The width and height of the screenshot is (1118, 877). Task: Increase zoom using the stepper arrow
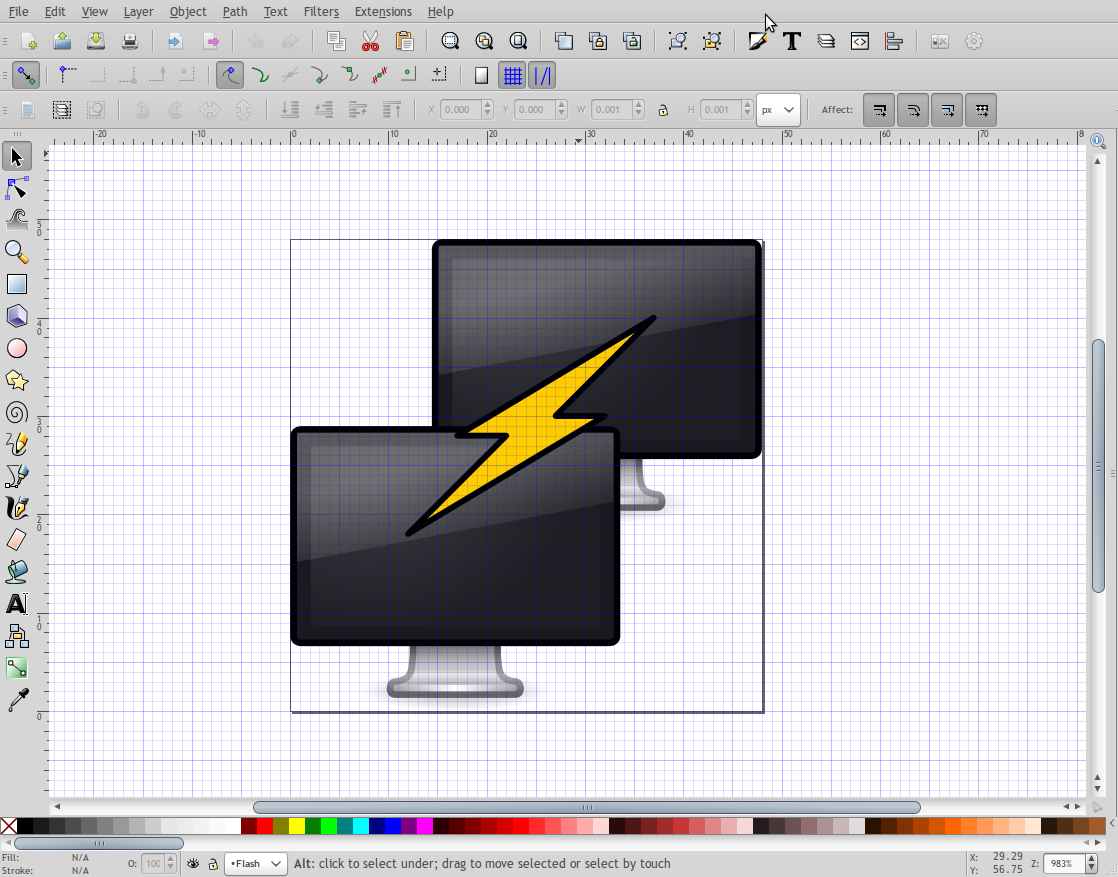pos(1092,858)
